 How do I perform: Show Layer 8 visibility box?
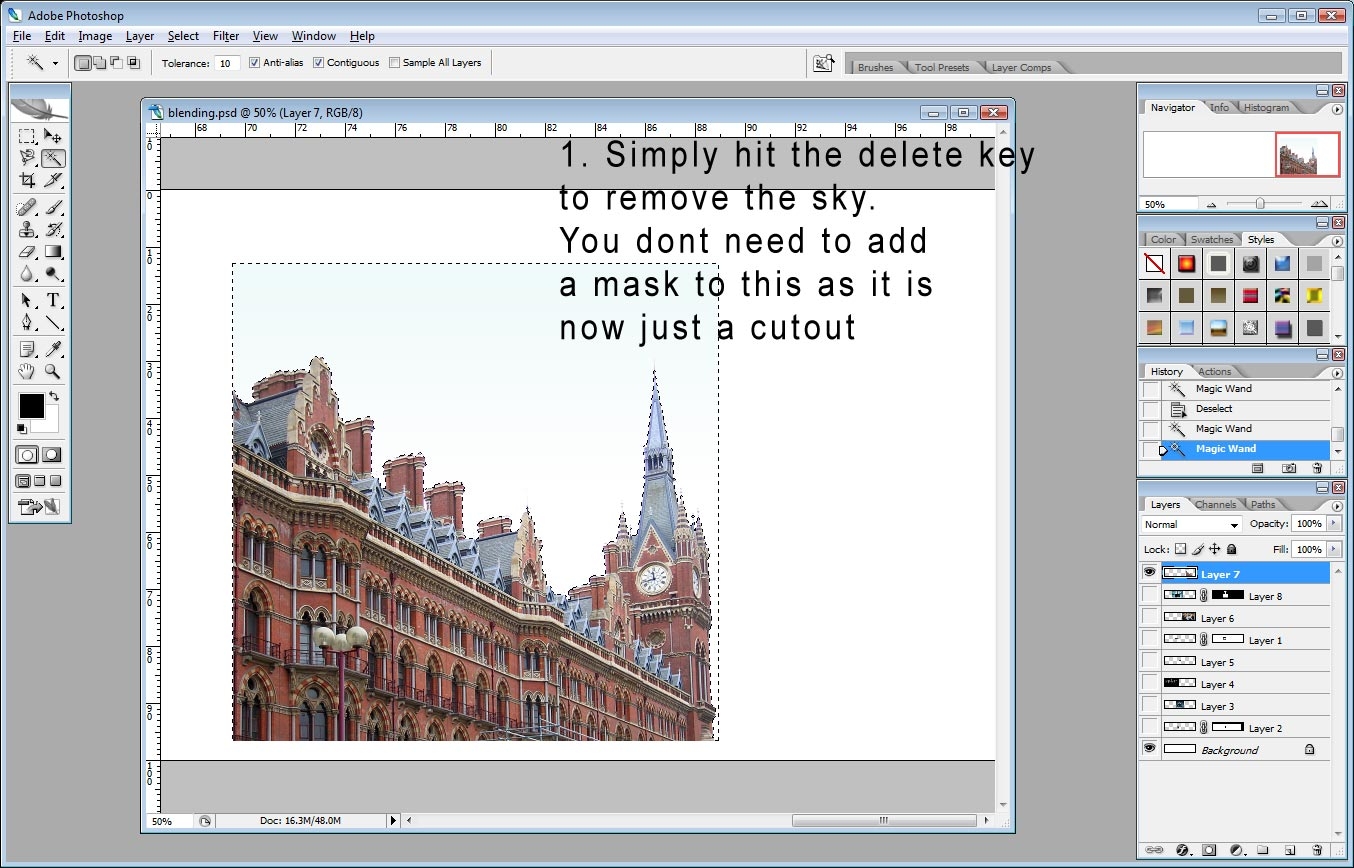1150,595
